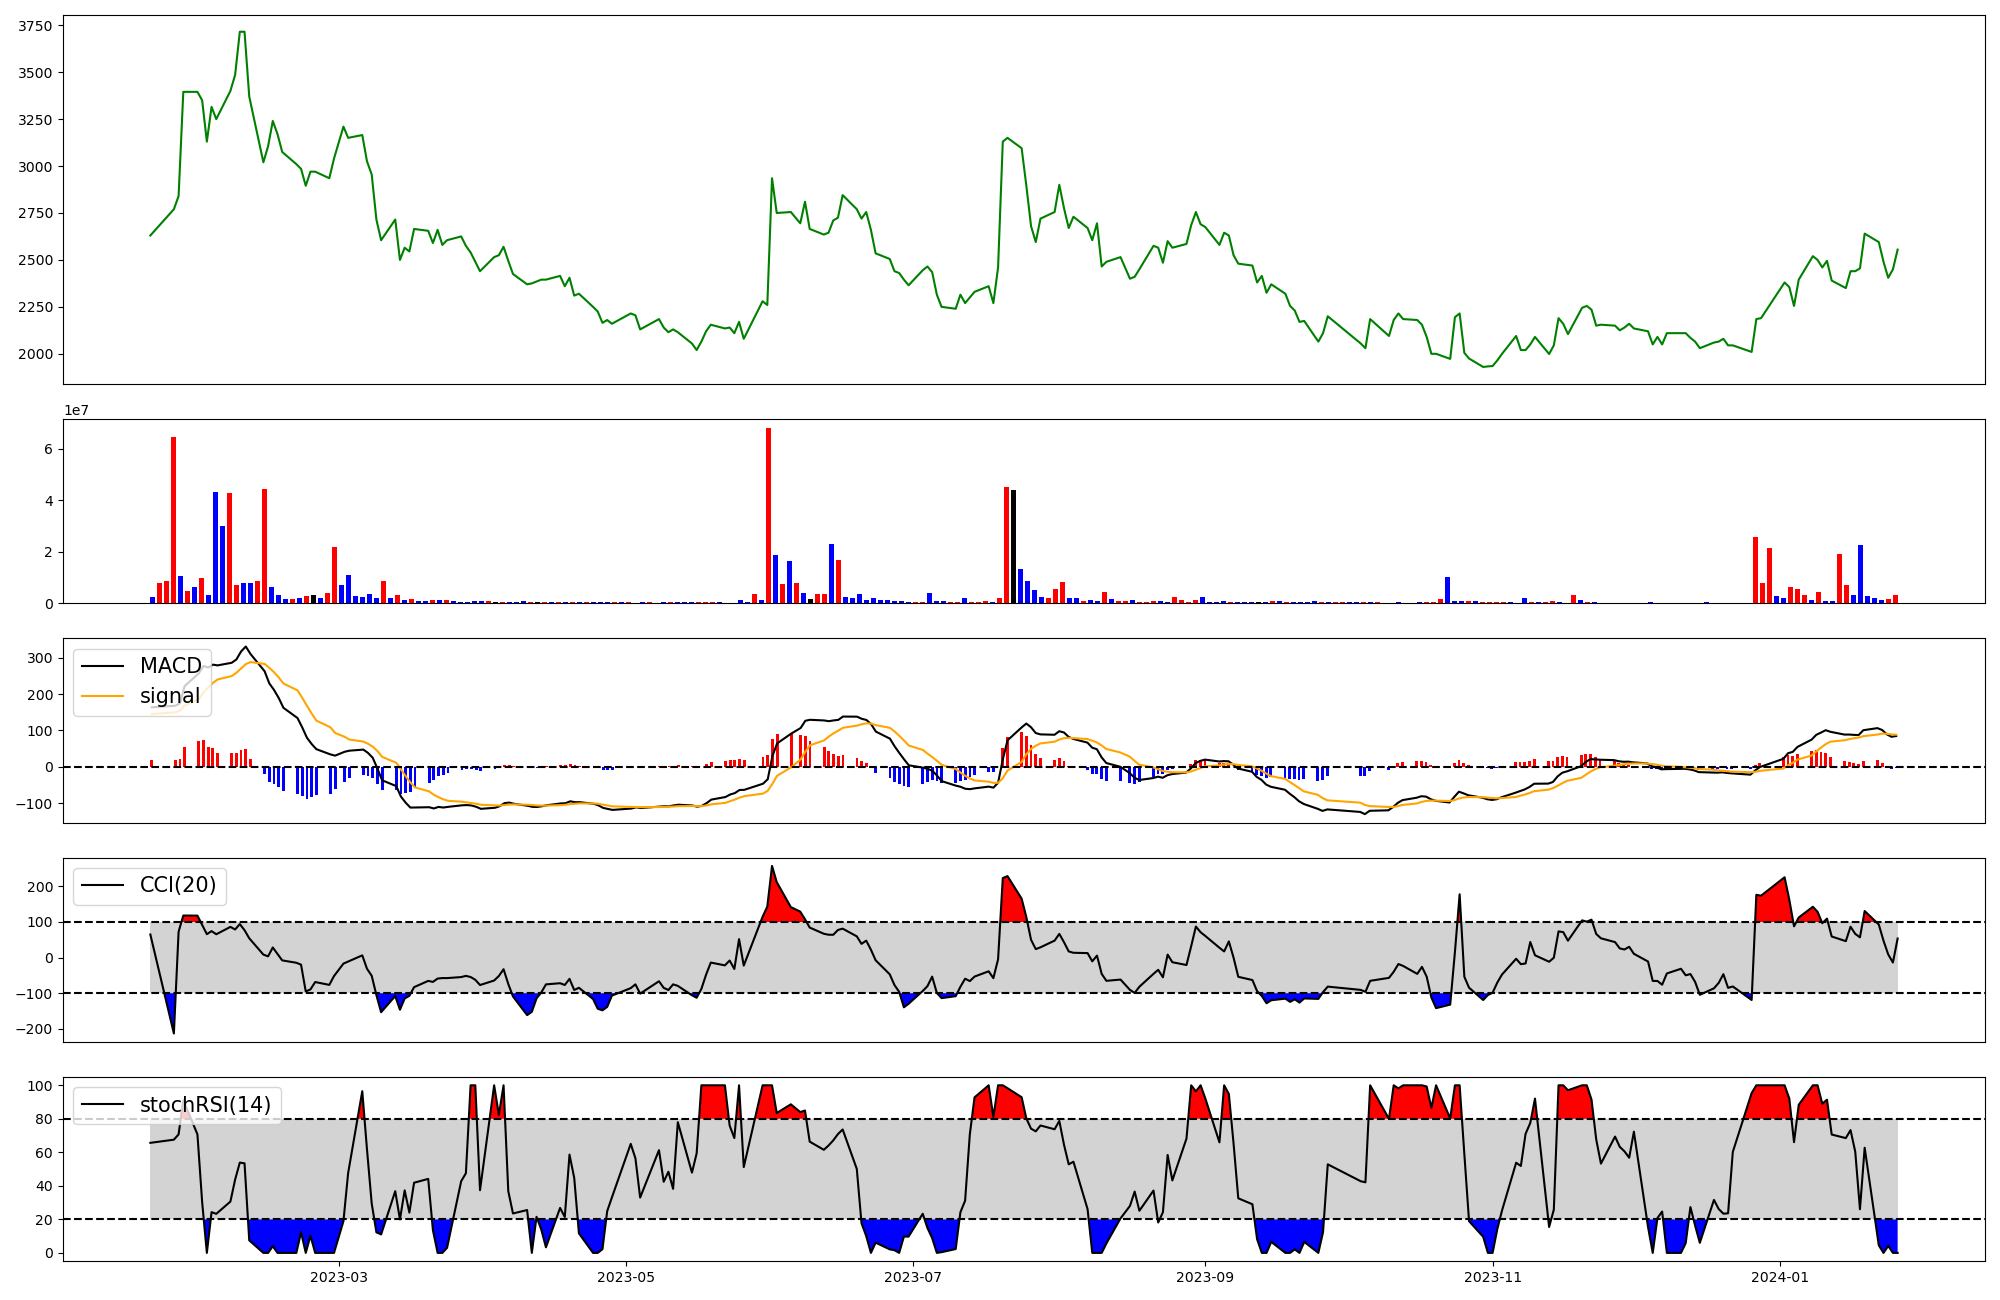
Task: Click the 2023-05 x-axis date label
Action: coord(627,1277)
